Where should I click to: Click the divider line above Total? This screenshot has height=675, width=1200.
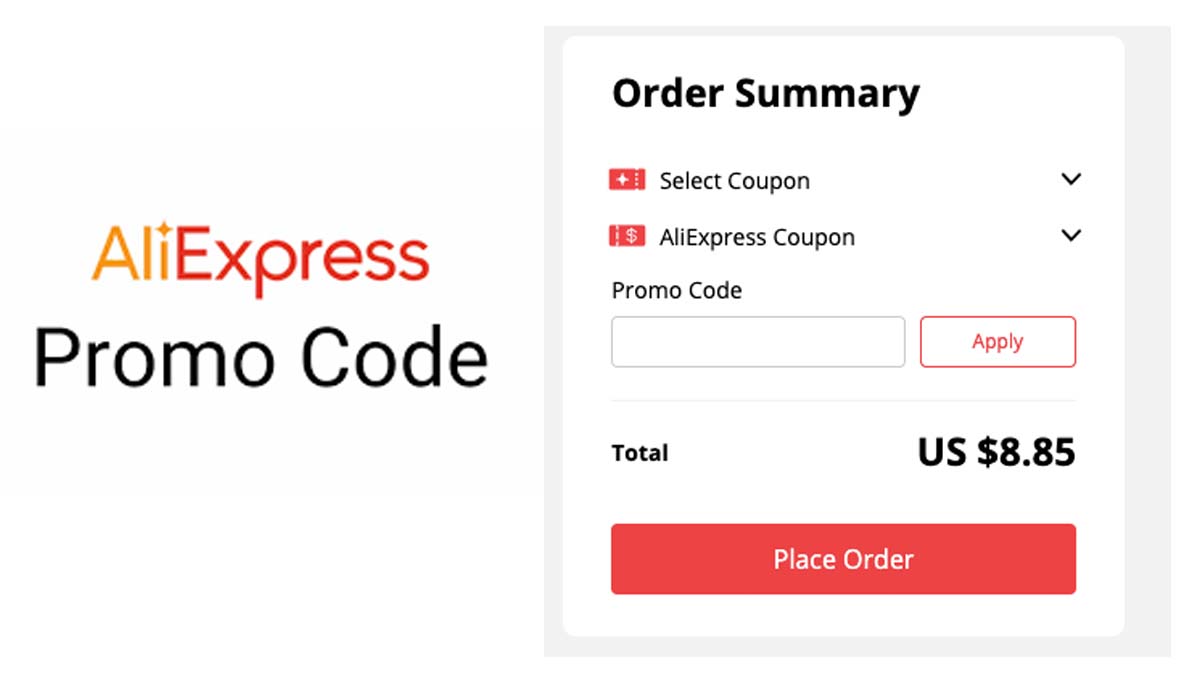click(x=843, y=401)
